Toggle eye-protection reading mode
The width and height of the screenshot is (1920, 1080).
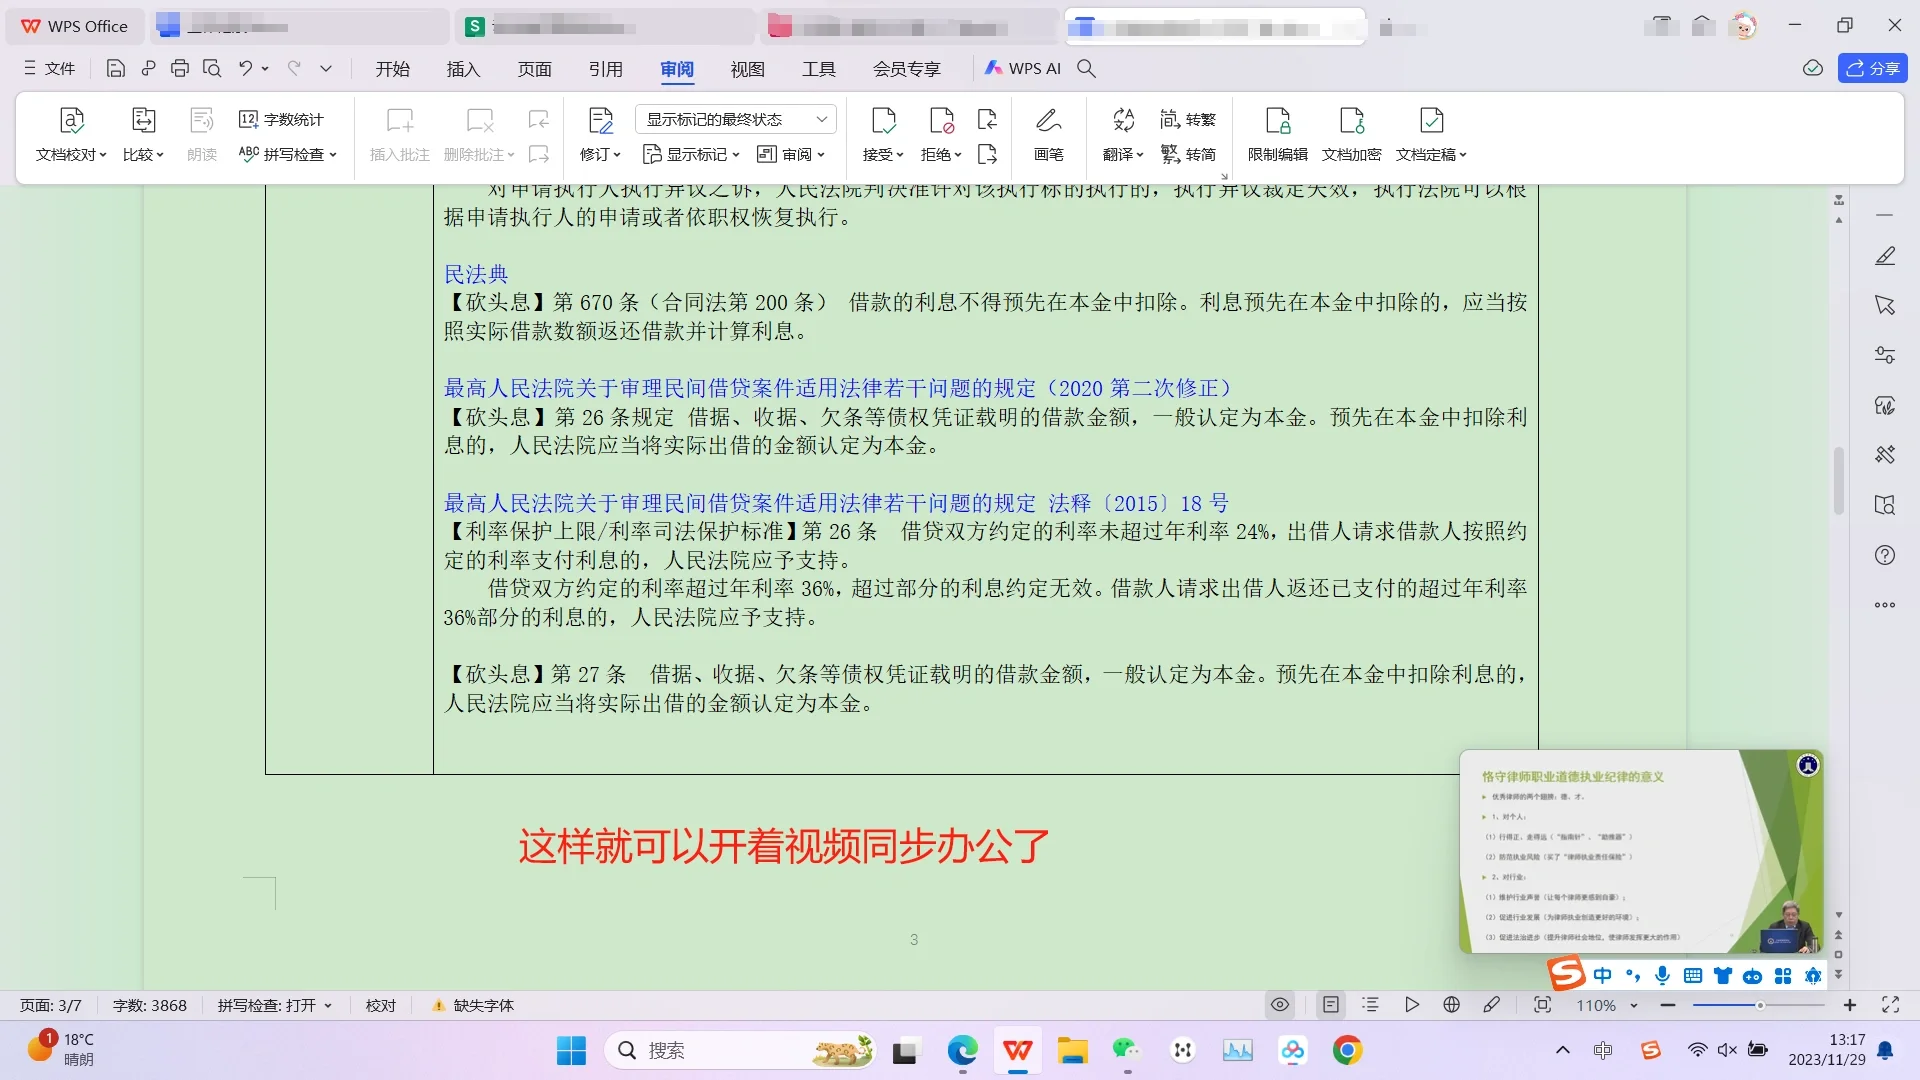[1280, 1005]
